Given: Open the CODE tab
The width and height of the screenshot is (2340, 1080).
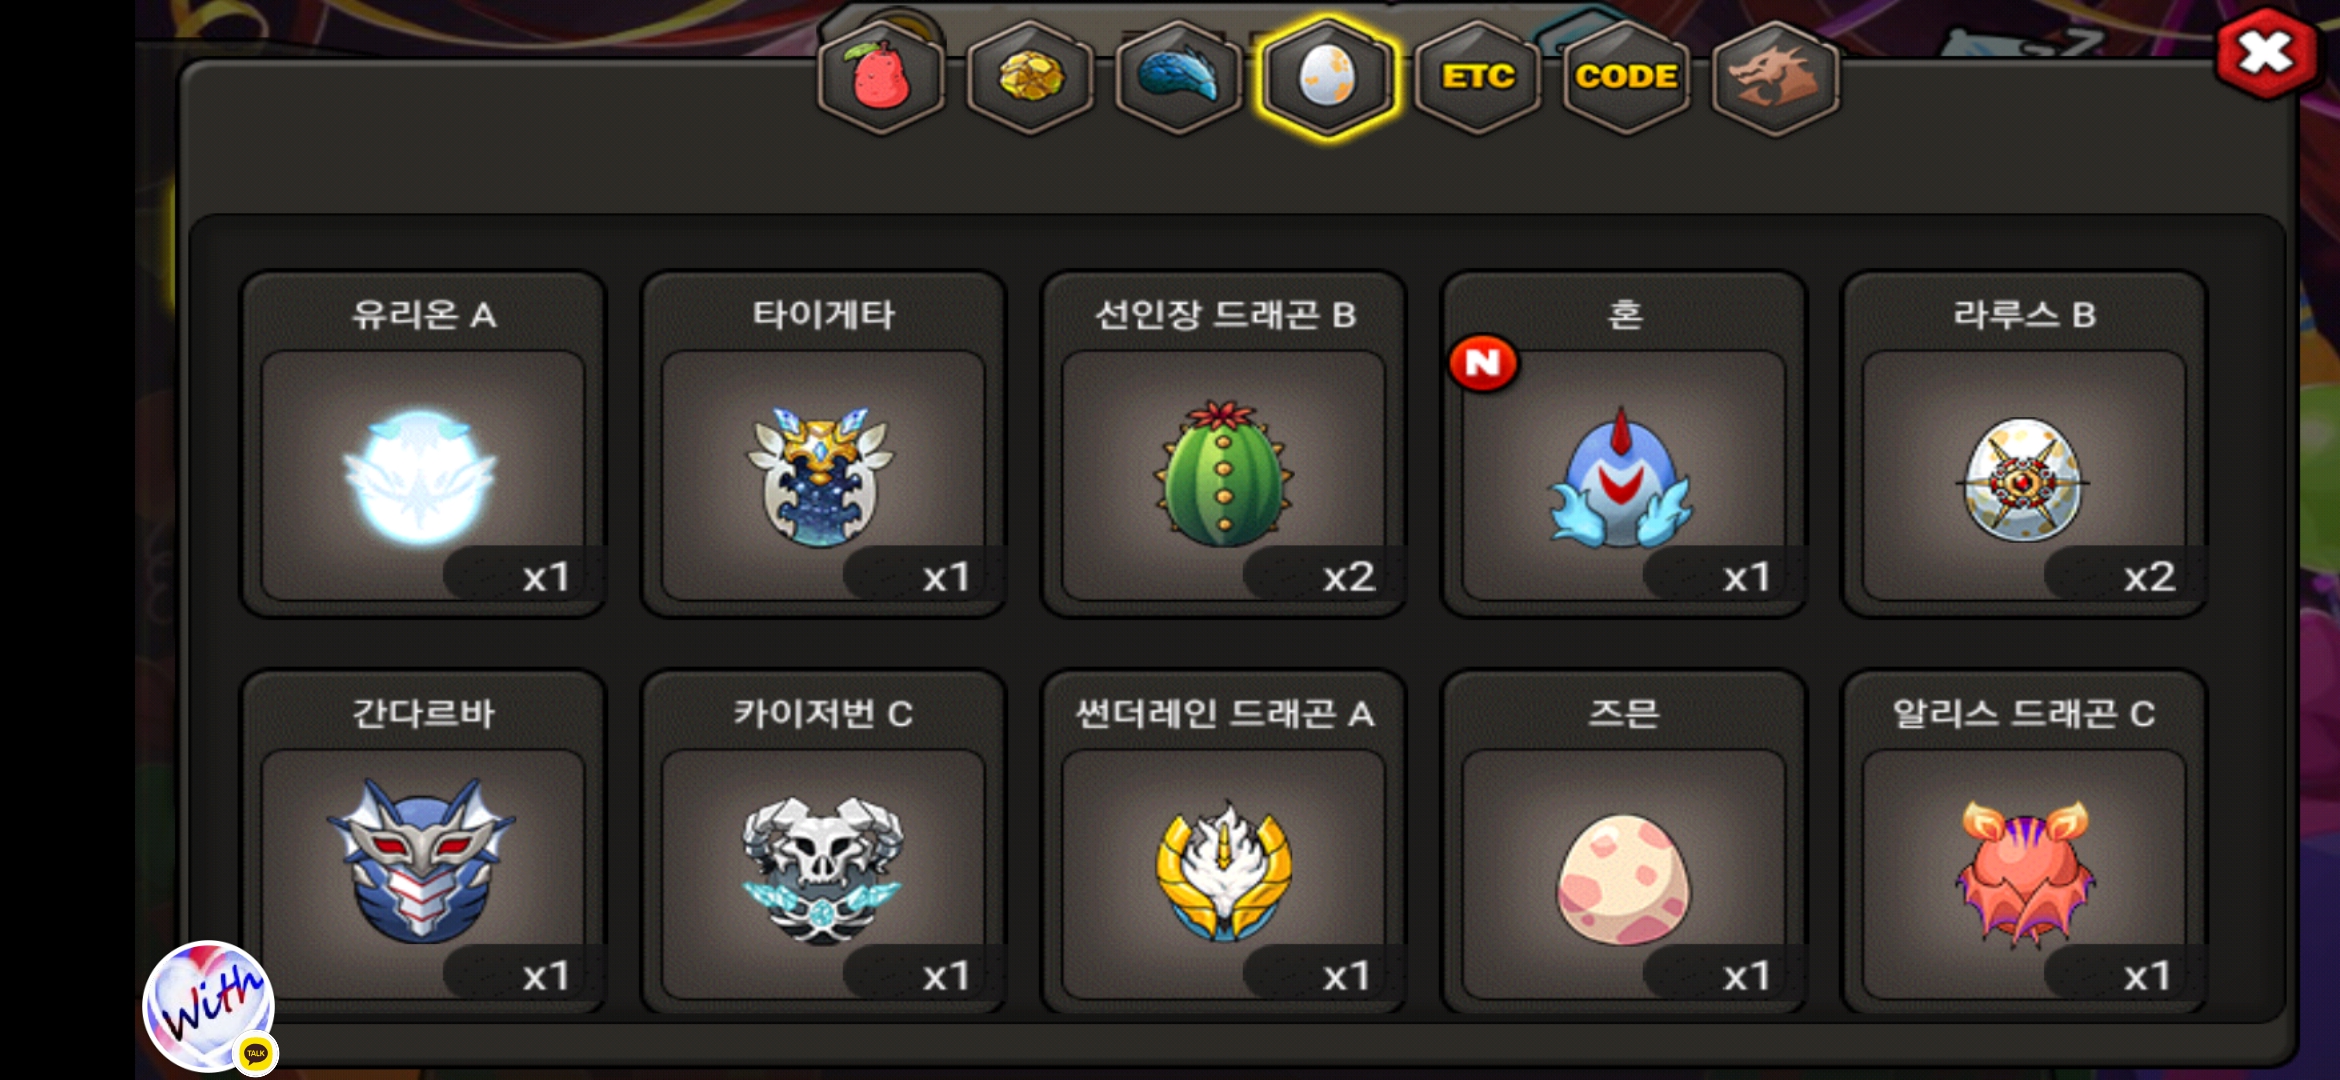Looking at the screenshot, I should point(1626,77).
